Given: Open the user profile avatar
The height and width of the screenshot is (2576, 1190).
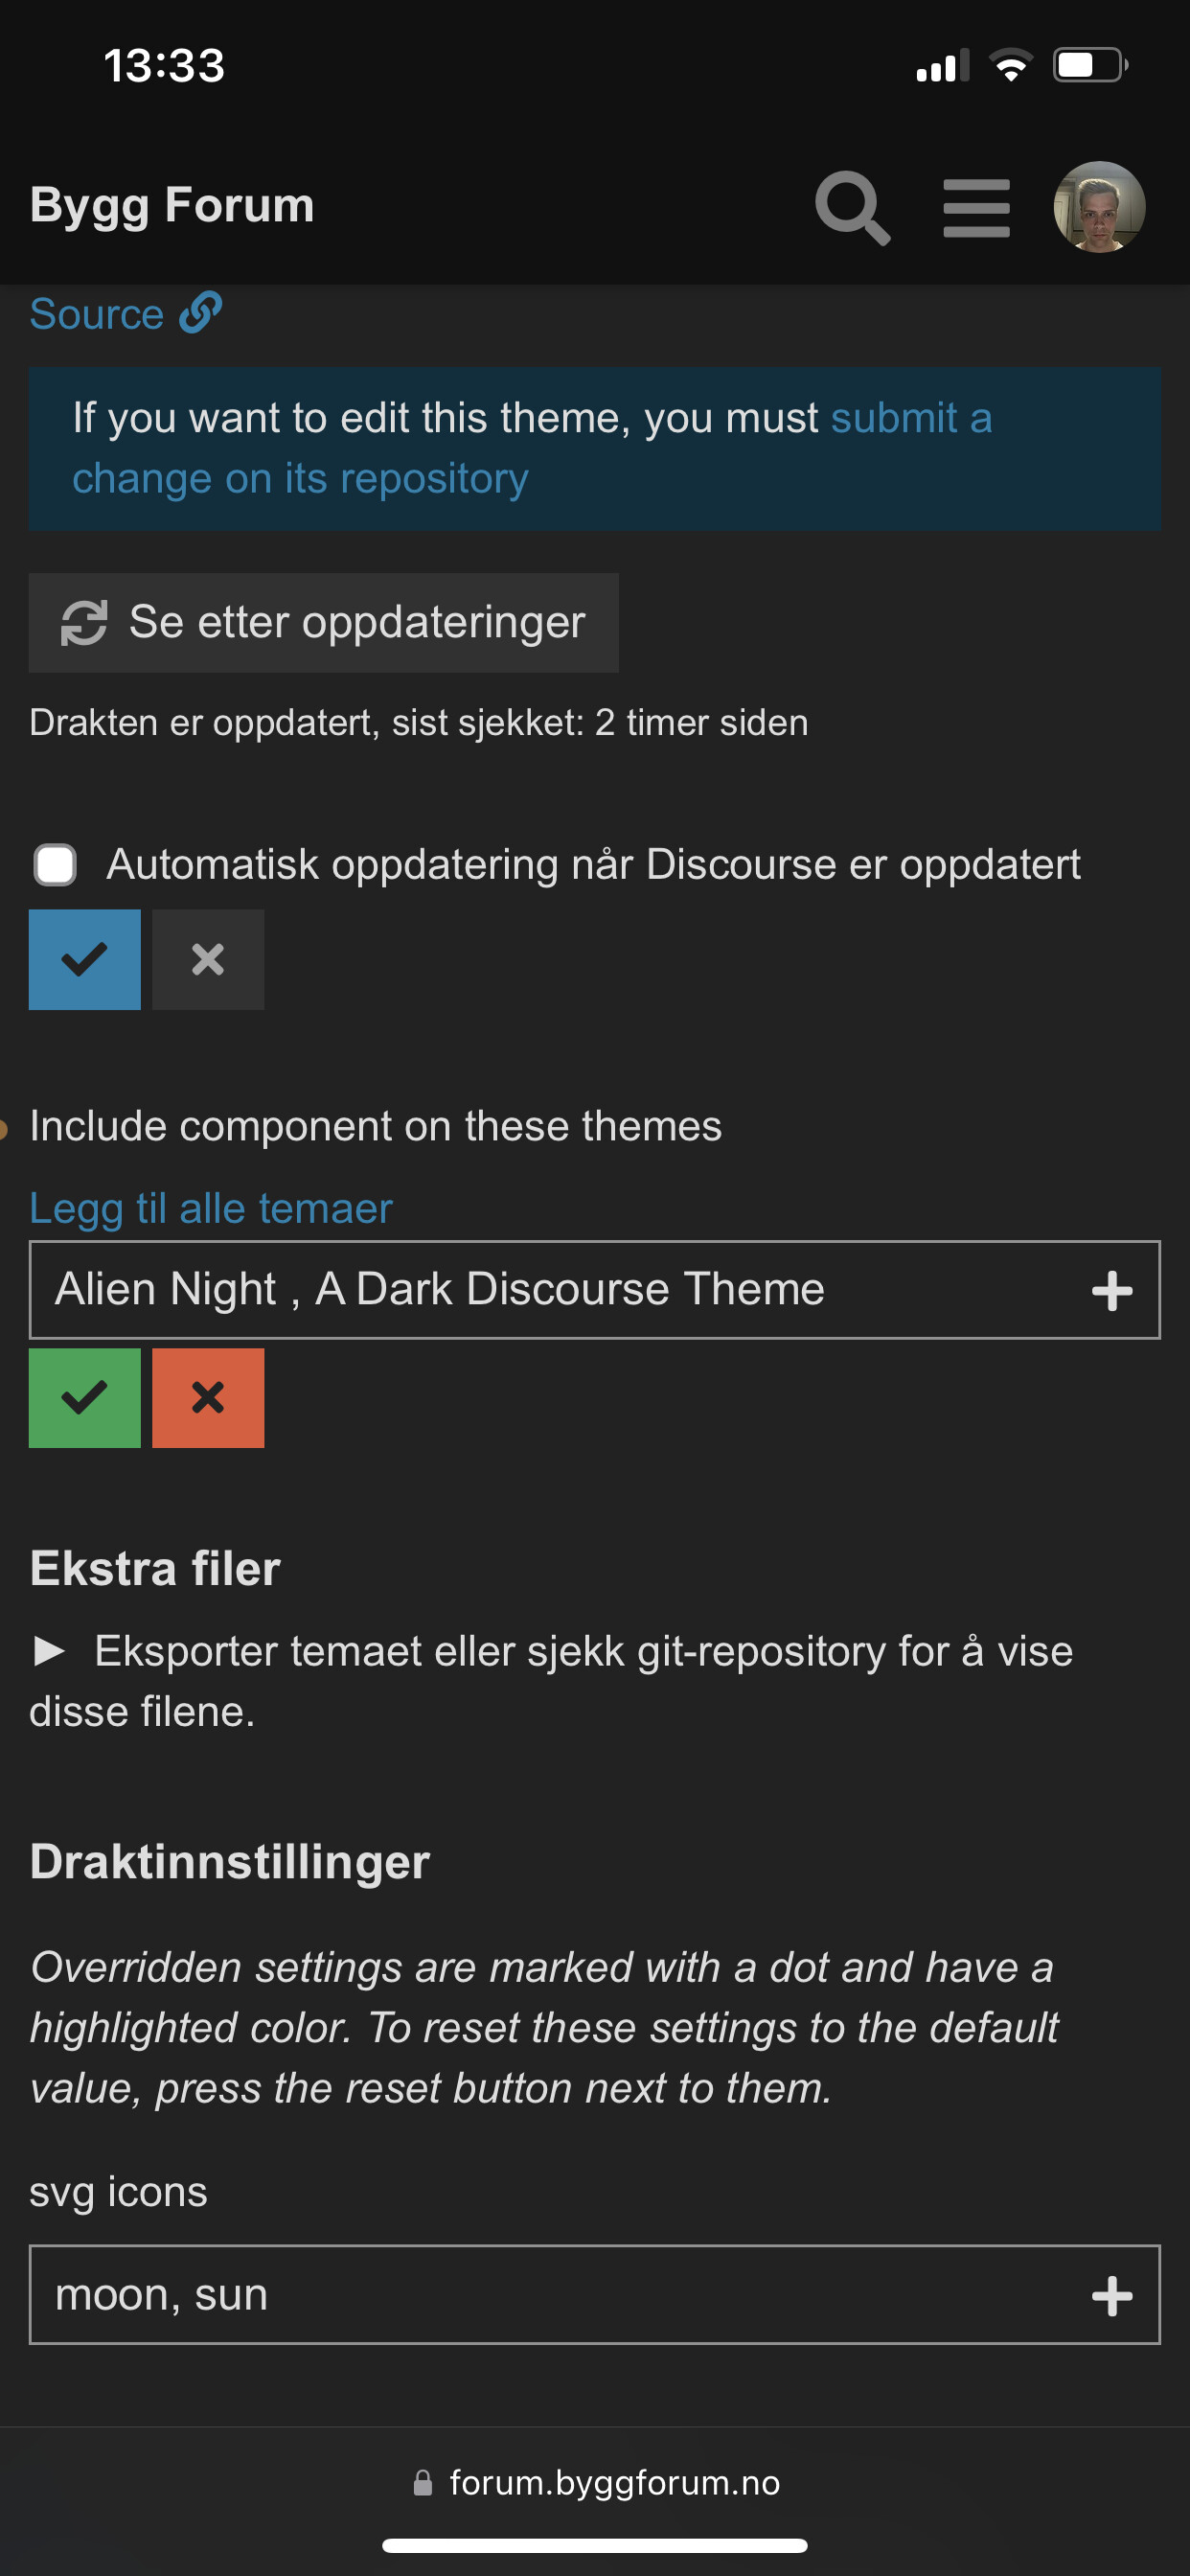Looking at the screenshot, I should pyautogui.click(x=1098, y=207).
